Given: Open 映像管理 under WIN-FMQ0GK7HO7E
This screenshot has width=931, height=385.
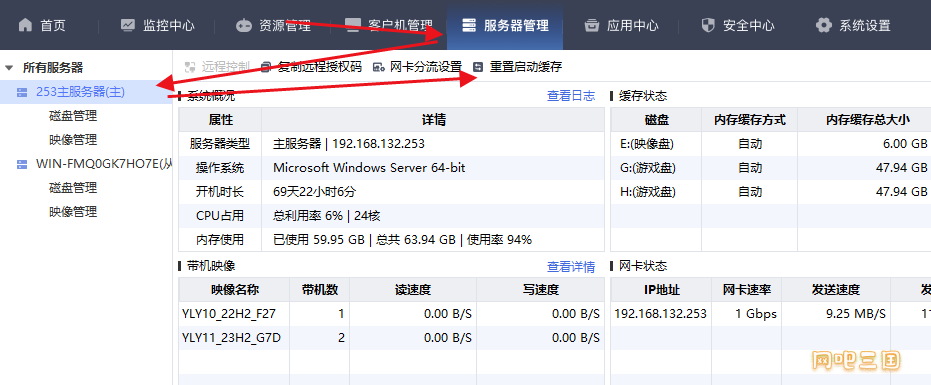Looking at the screenshot, I should [x=73, y=212].
